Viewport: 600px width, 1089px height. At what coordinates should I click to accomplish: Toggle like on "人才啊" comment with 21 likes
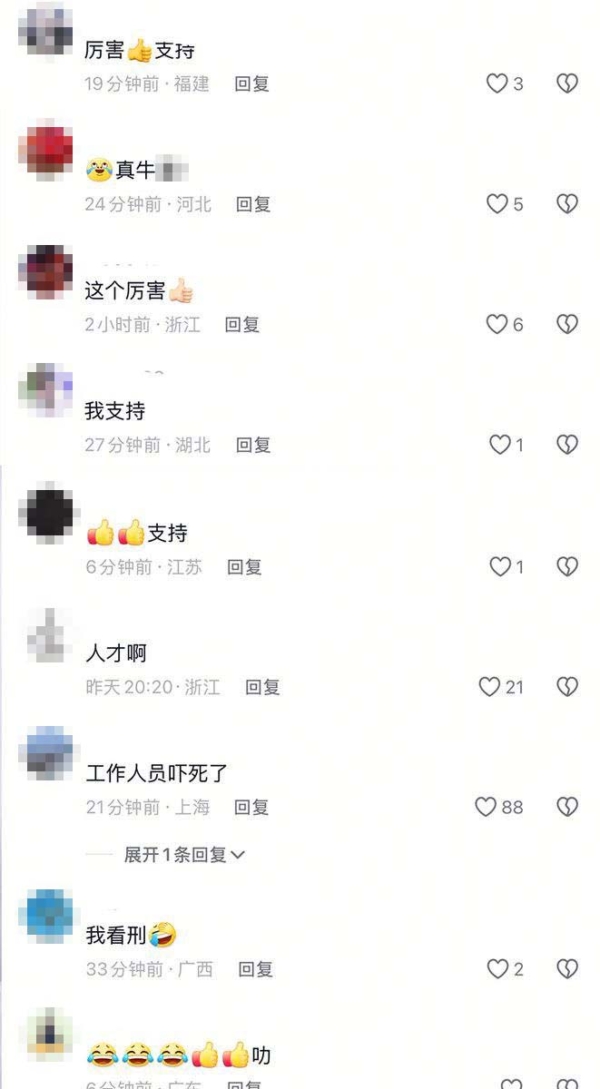point(490,687)
